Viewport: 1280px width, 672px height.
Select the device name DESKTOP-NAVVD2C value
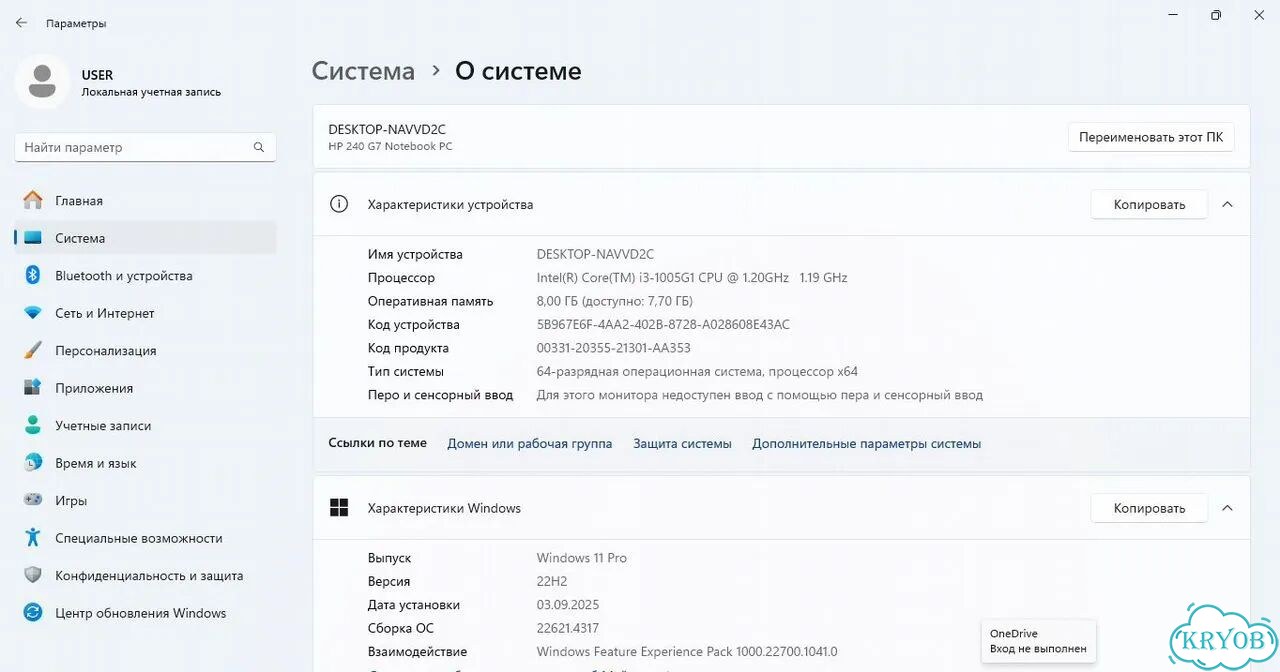(595, 254)
